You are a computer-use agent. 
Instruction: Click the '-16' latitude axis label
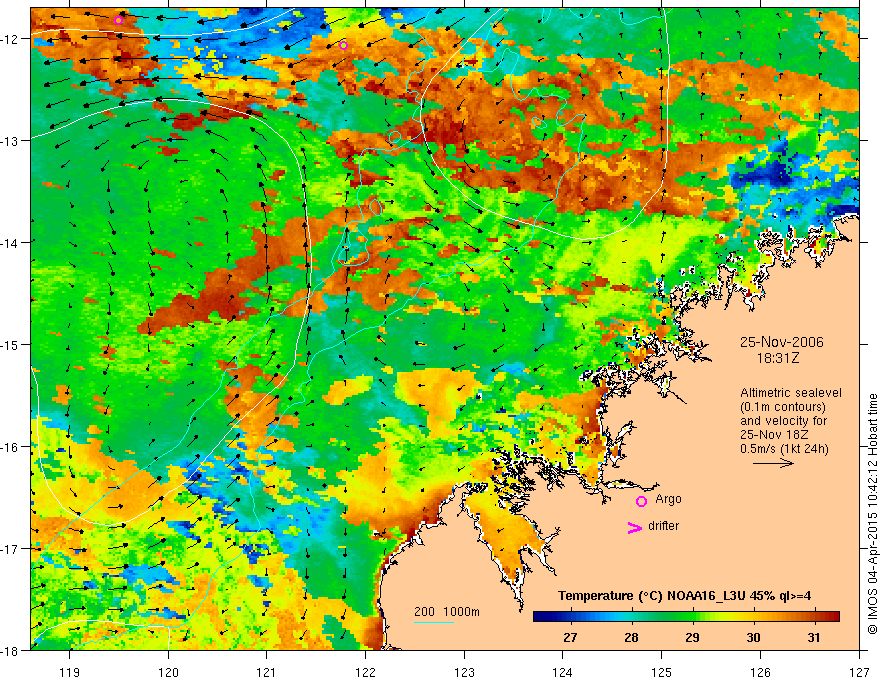point(9,447)
